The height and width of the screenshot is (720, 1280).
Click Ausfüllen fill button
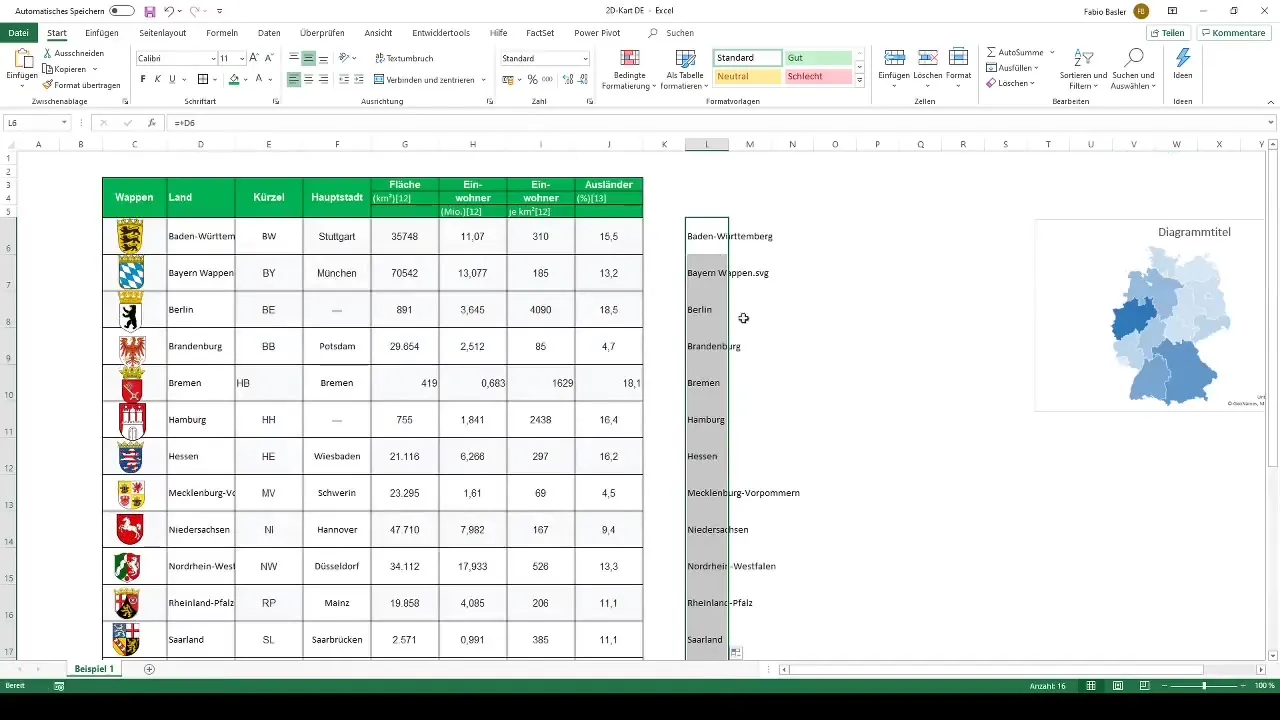(x=1012, y=68)
